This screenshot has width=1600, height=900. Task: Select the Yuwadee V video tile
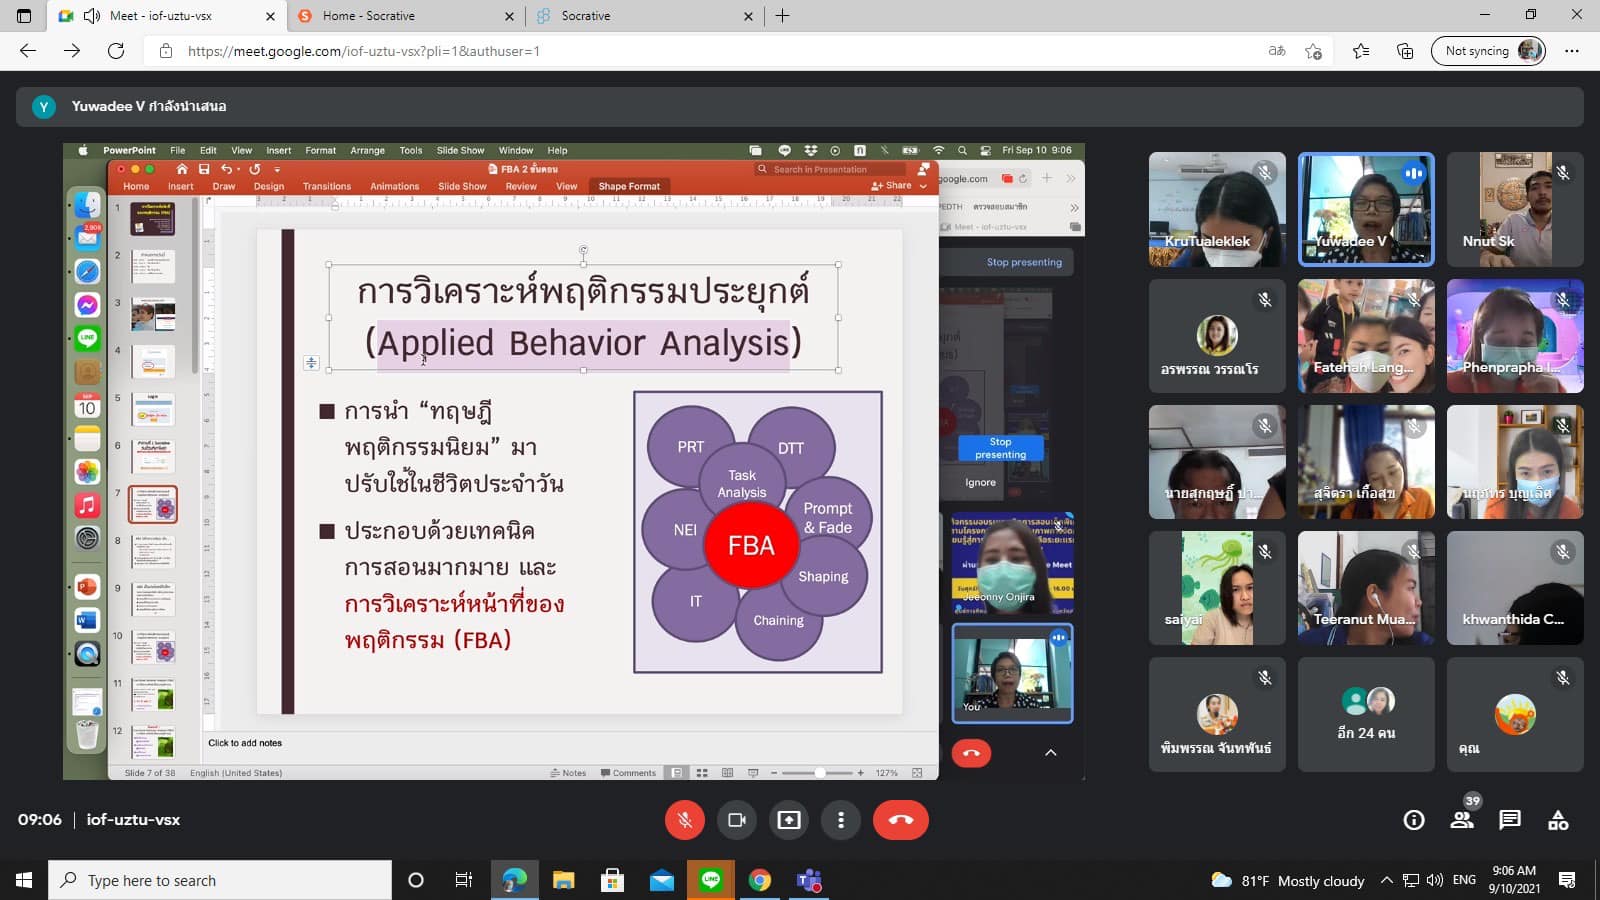[x=1366, y=209]
